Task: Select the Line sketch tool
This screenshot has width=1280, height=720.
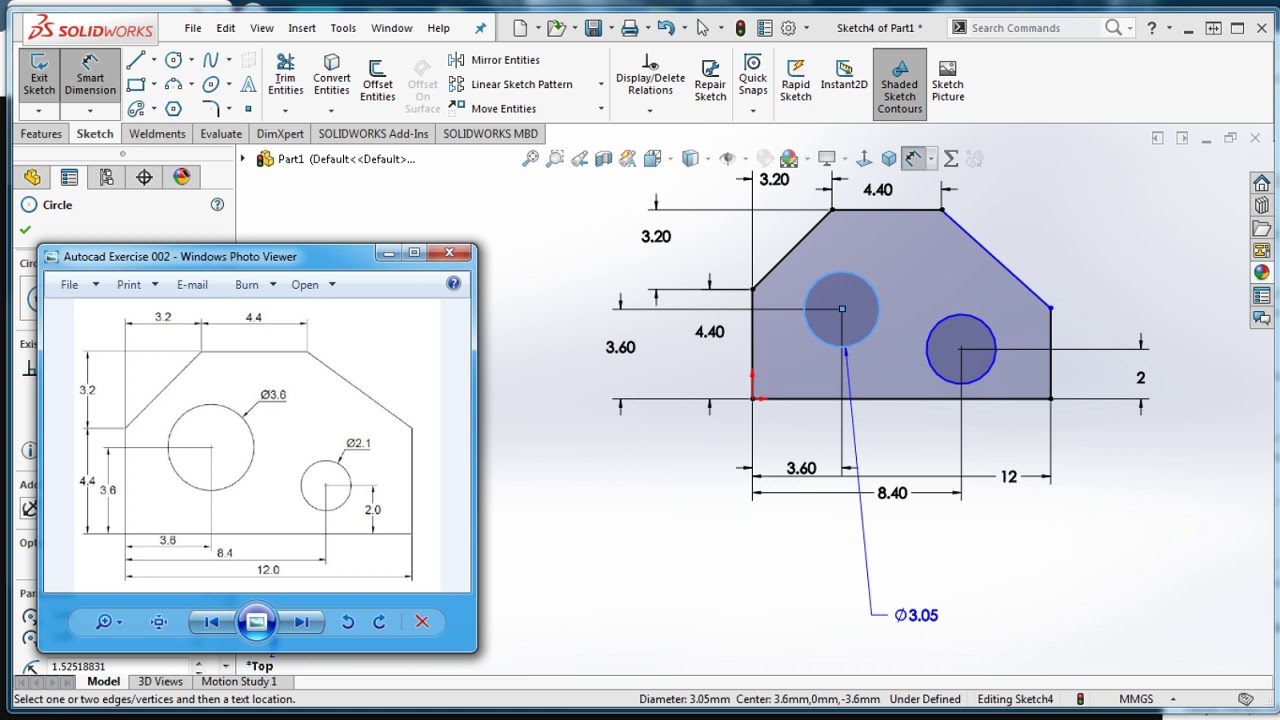Action: point(136,61)
